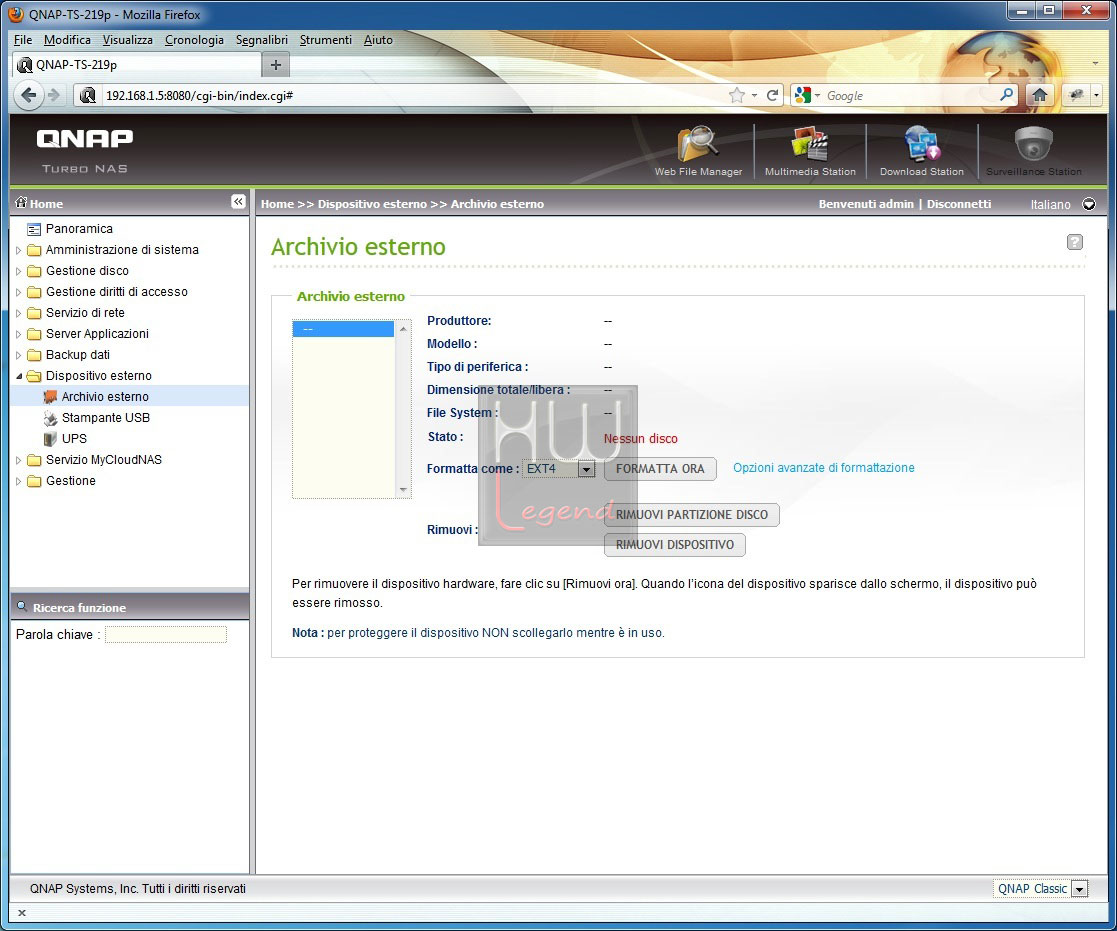Expand Backup dati folder
1117x931 pixels.
pos(19,355)
